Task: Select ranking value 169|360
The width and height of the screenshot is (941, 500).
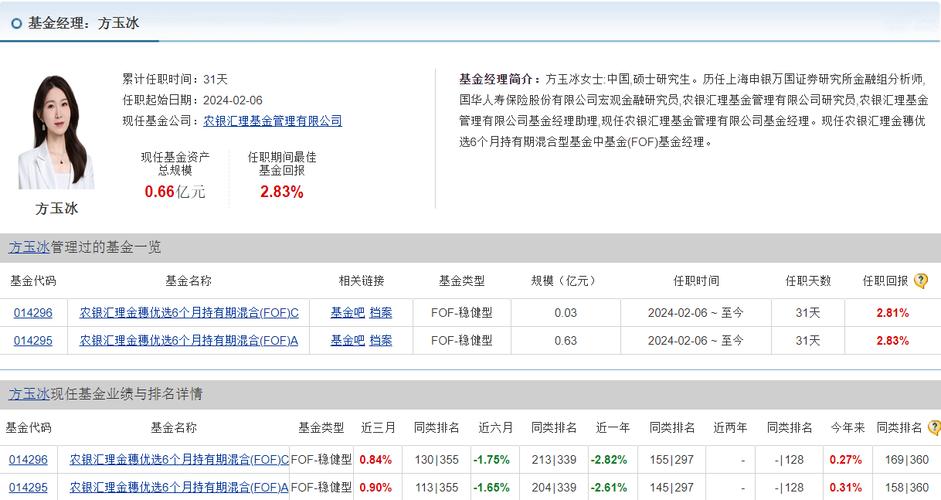Action: (x=907, y=460)
